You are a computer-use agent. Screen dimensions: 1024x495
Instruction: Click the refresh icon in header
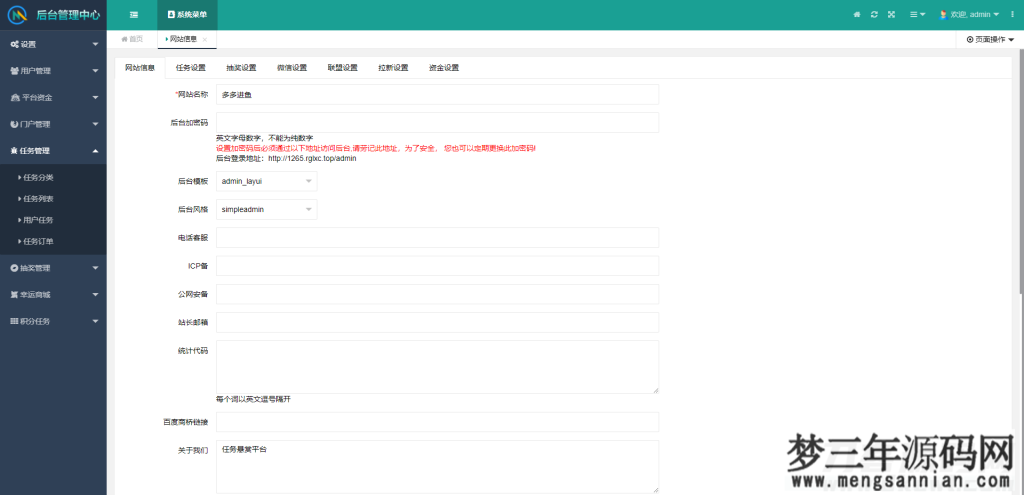874,15
